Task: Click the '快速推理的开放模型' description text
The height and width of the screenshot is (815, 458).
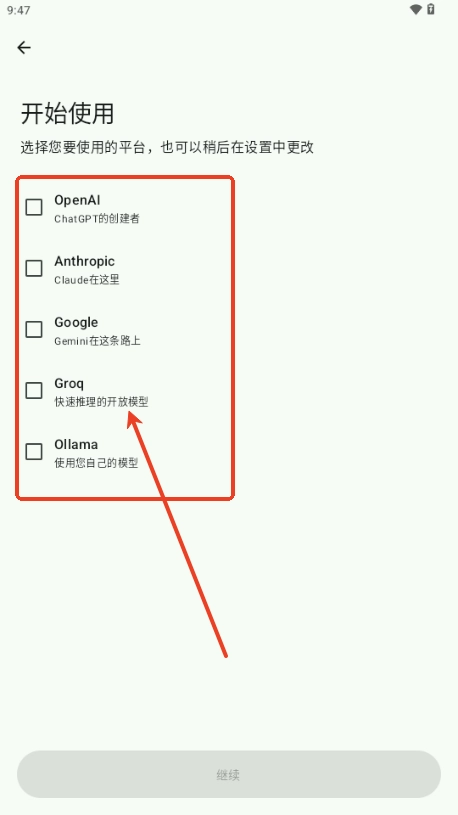Action: click(x=101, y=402)
